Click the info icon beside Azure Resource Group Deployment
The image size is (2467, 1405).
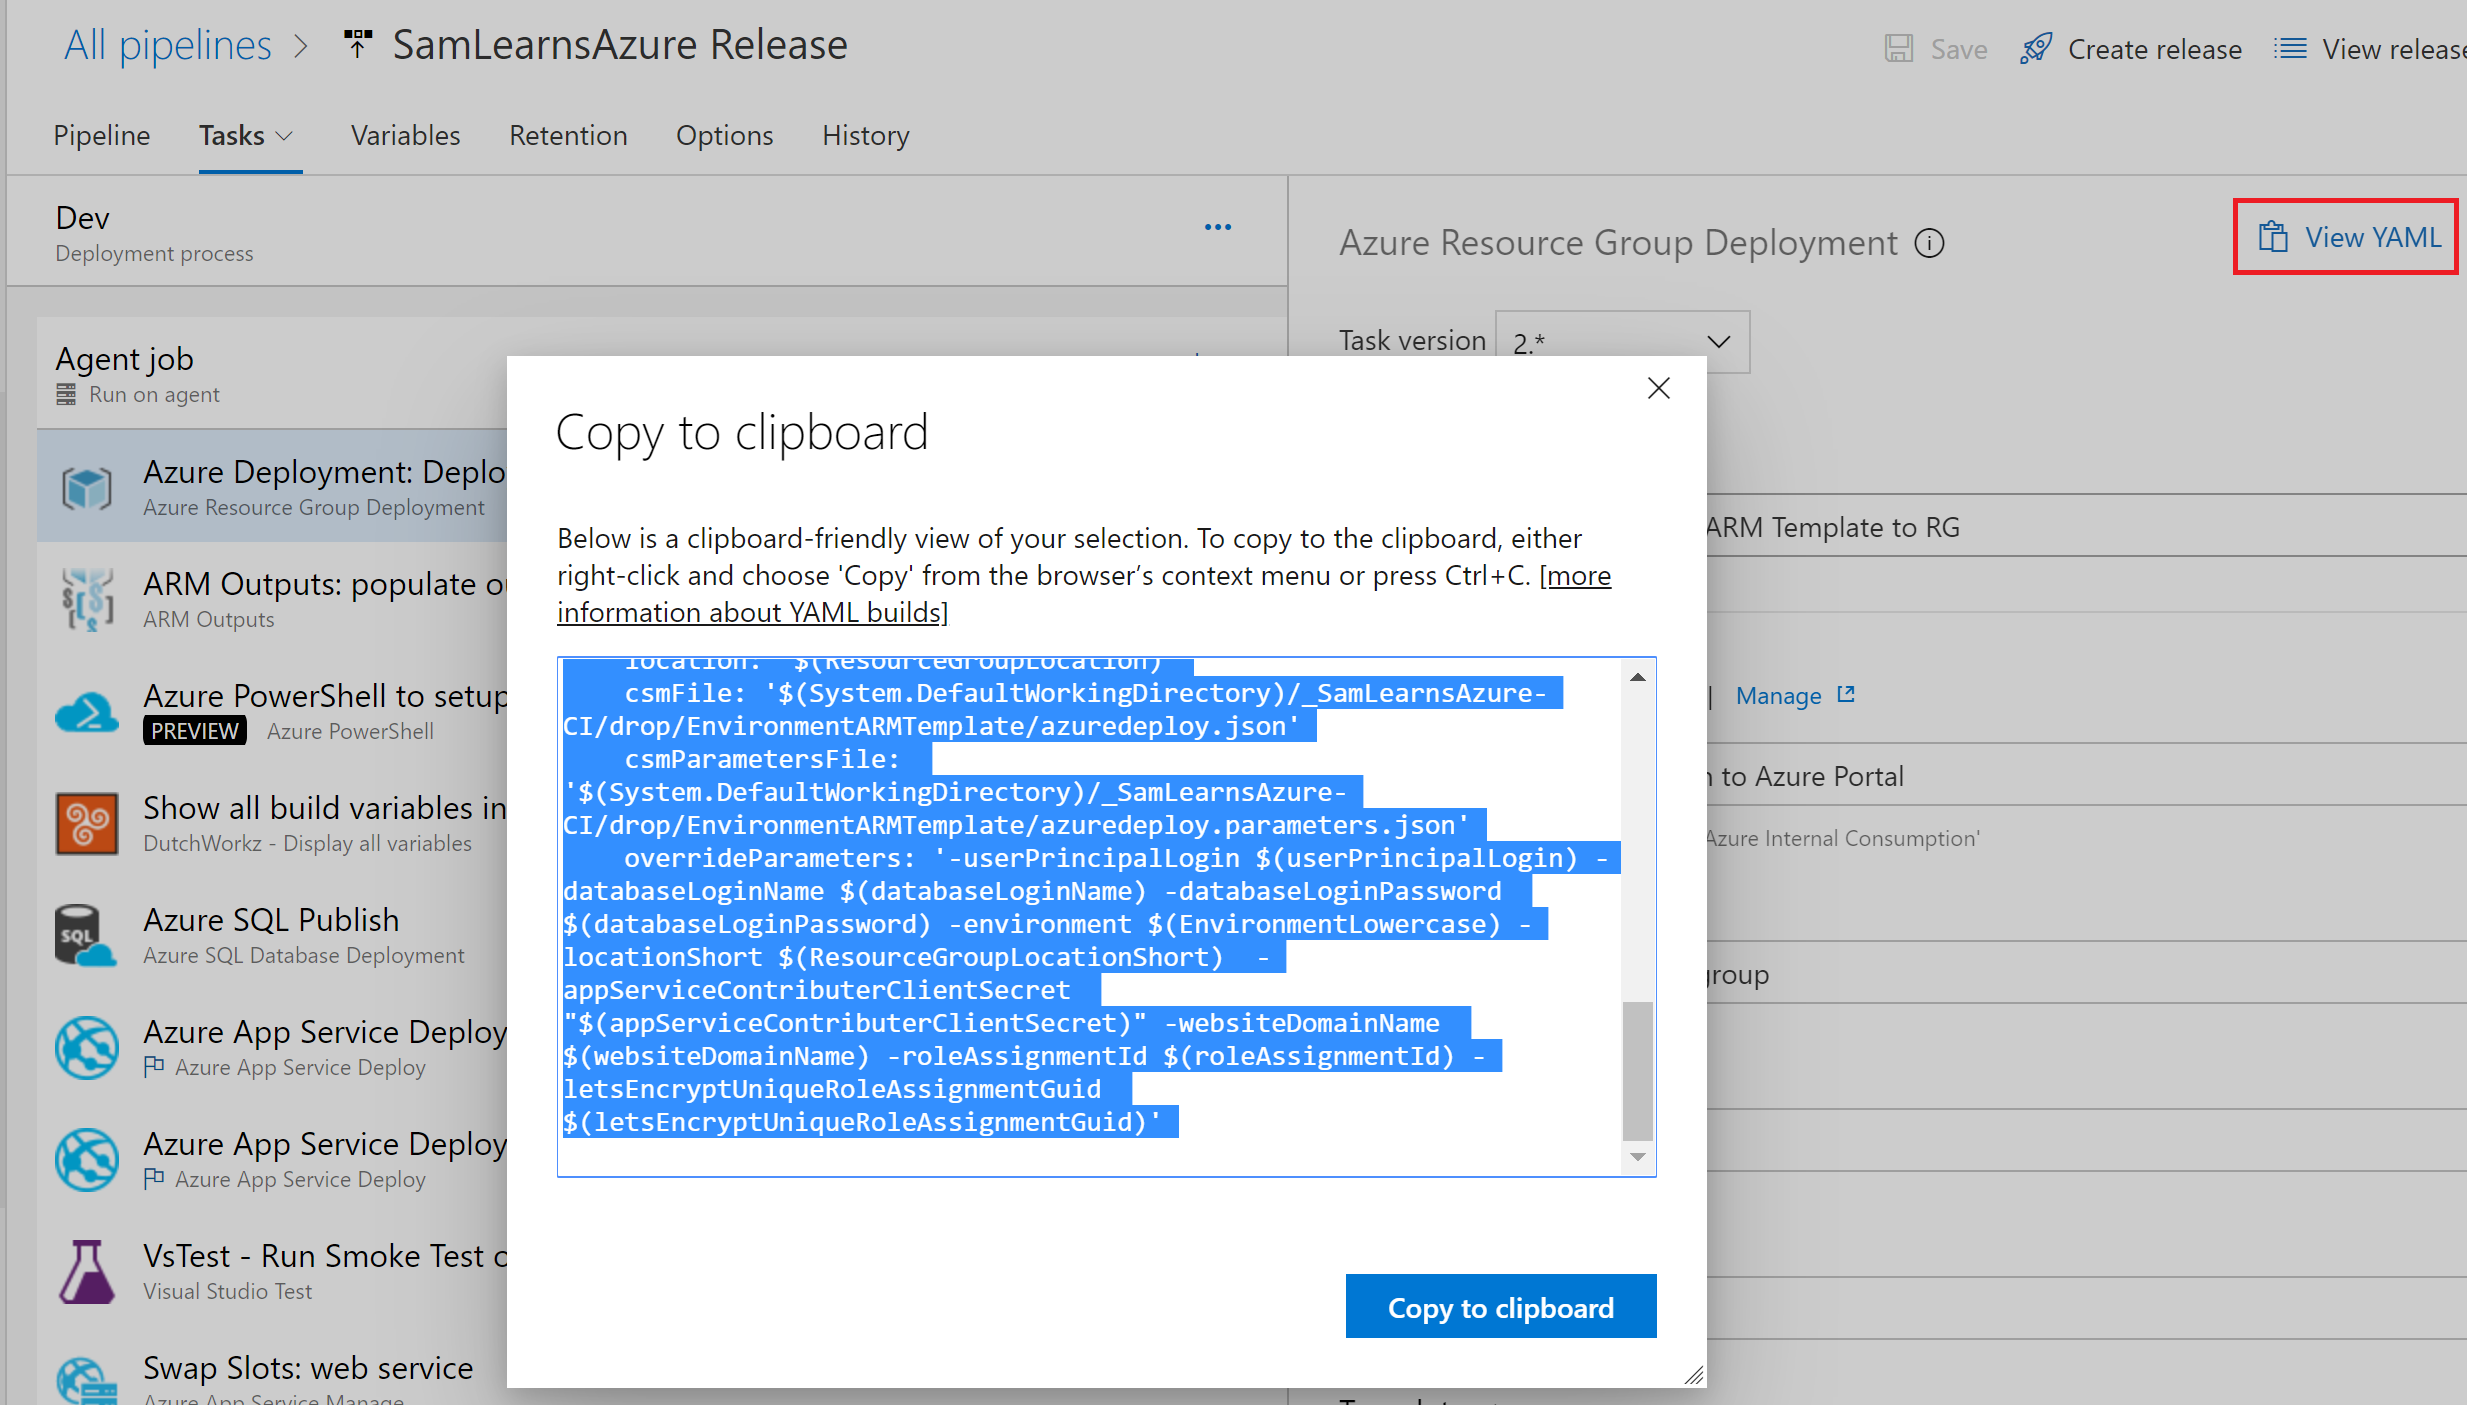click(1929, 243)
